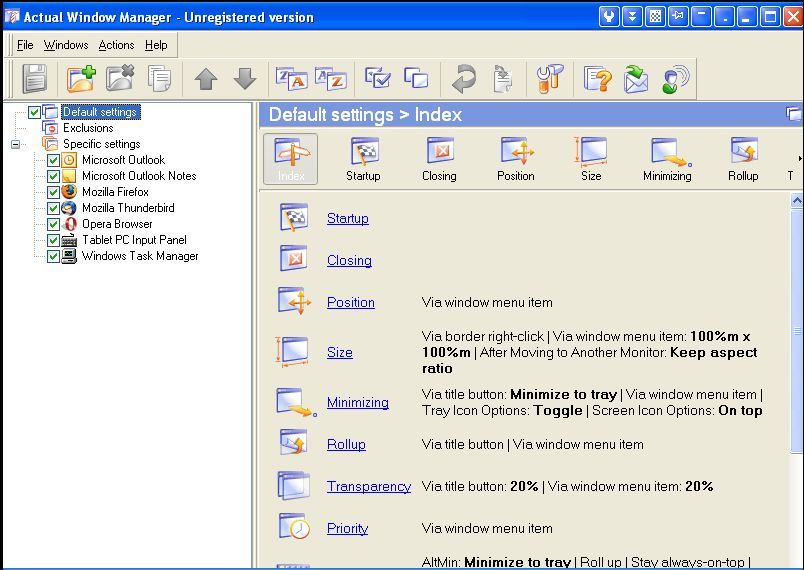The image size is (804, 570).
Task: Collapse the Specific settings tree node
Action: pyautogui.click(x=15, y=144)
